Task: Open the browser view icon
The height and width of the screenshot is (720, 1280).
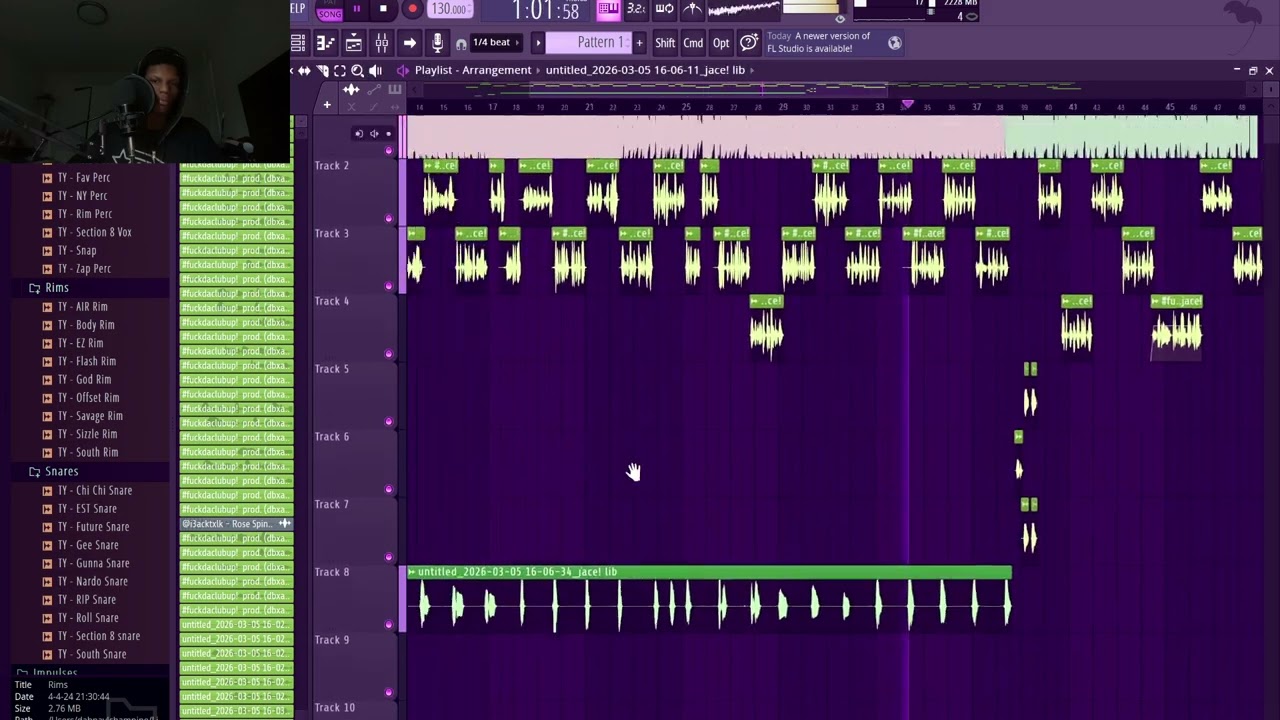Action: [x=298, y=43]
